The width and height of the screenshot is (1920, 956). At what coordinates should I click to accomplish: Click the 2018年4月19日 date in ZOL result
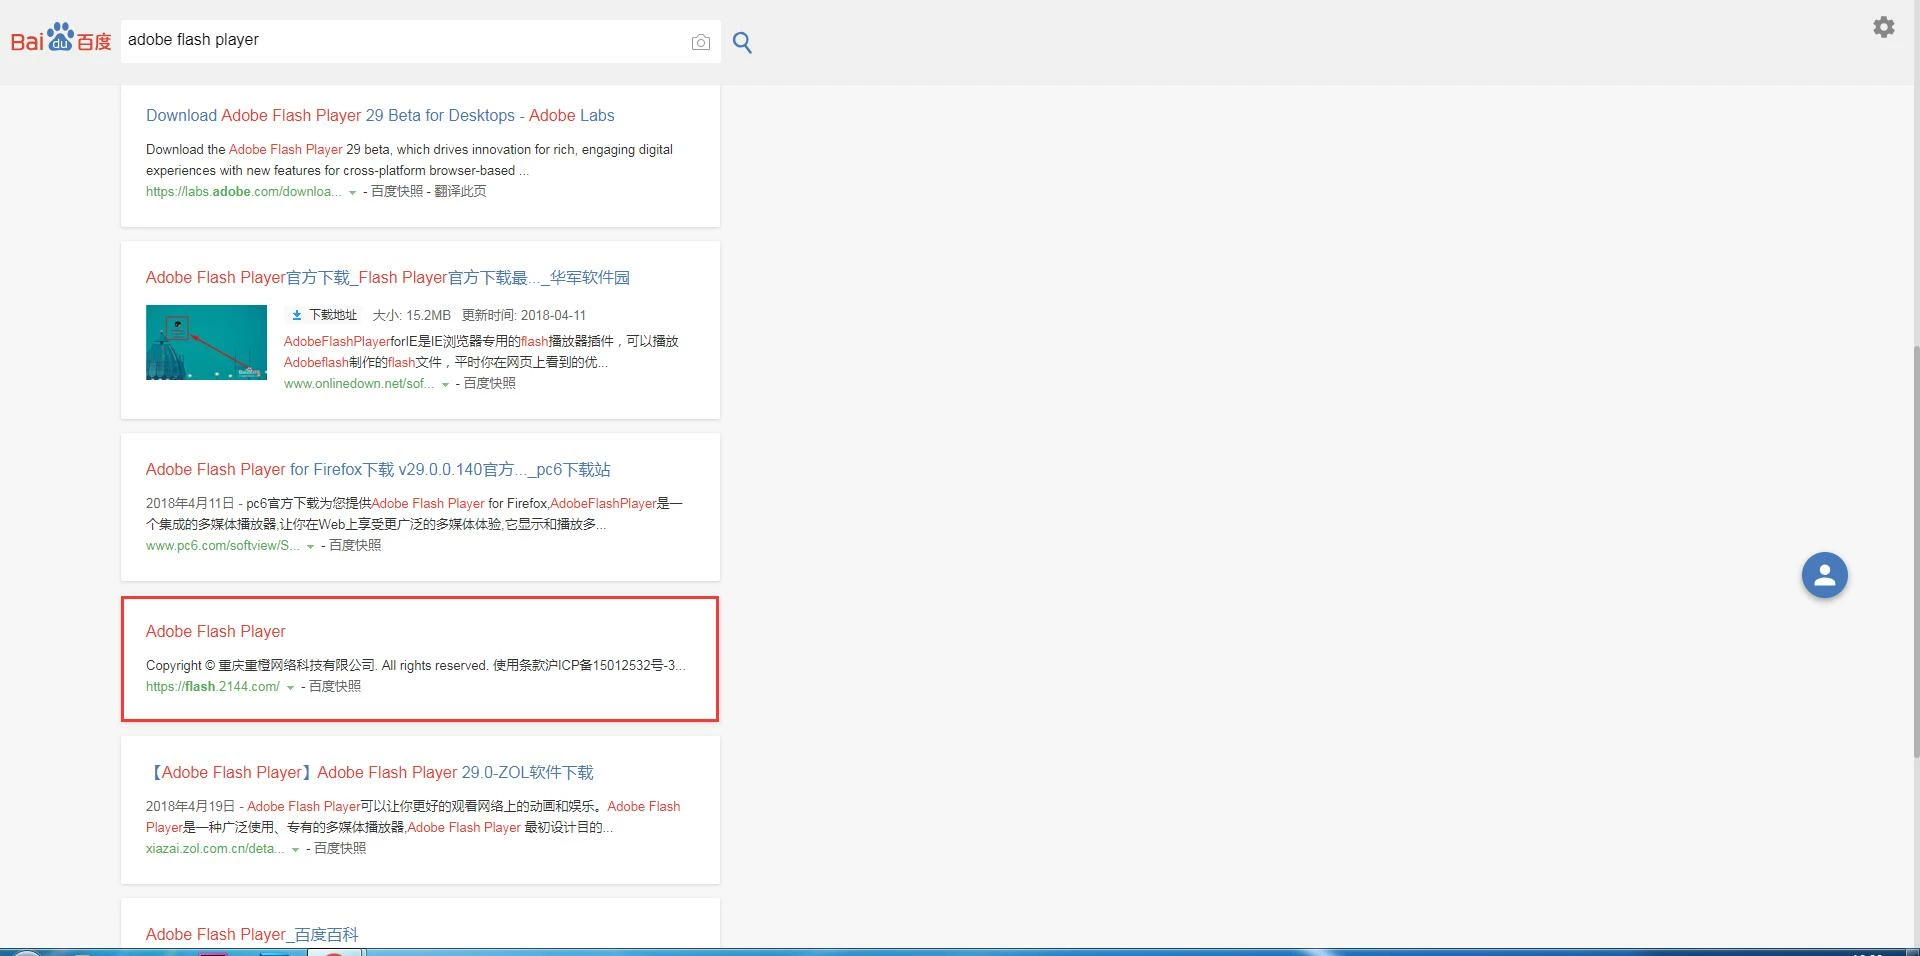click(x=190, y=806)
